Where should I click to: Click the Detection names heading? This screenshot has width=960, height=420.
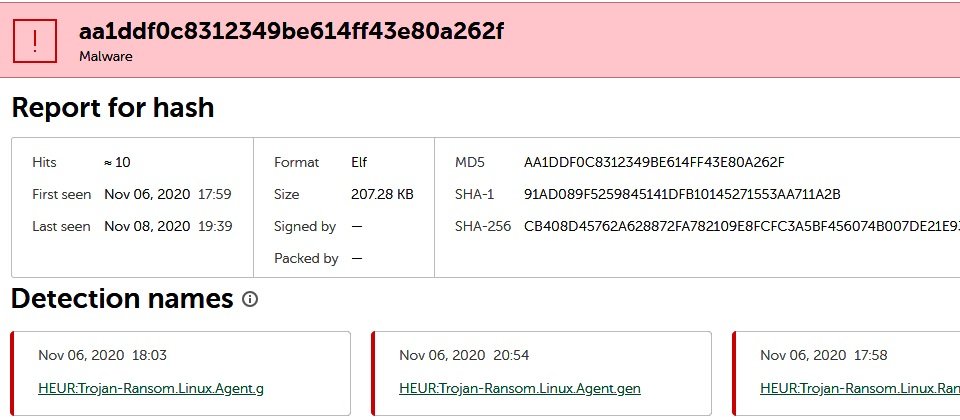122,299
